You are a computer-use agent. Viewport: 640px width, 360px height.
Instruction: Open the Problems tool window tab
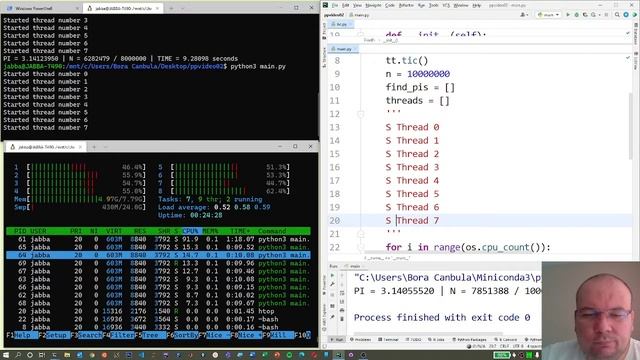[x=360, y=340]
